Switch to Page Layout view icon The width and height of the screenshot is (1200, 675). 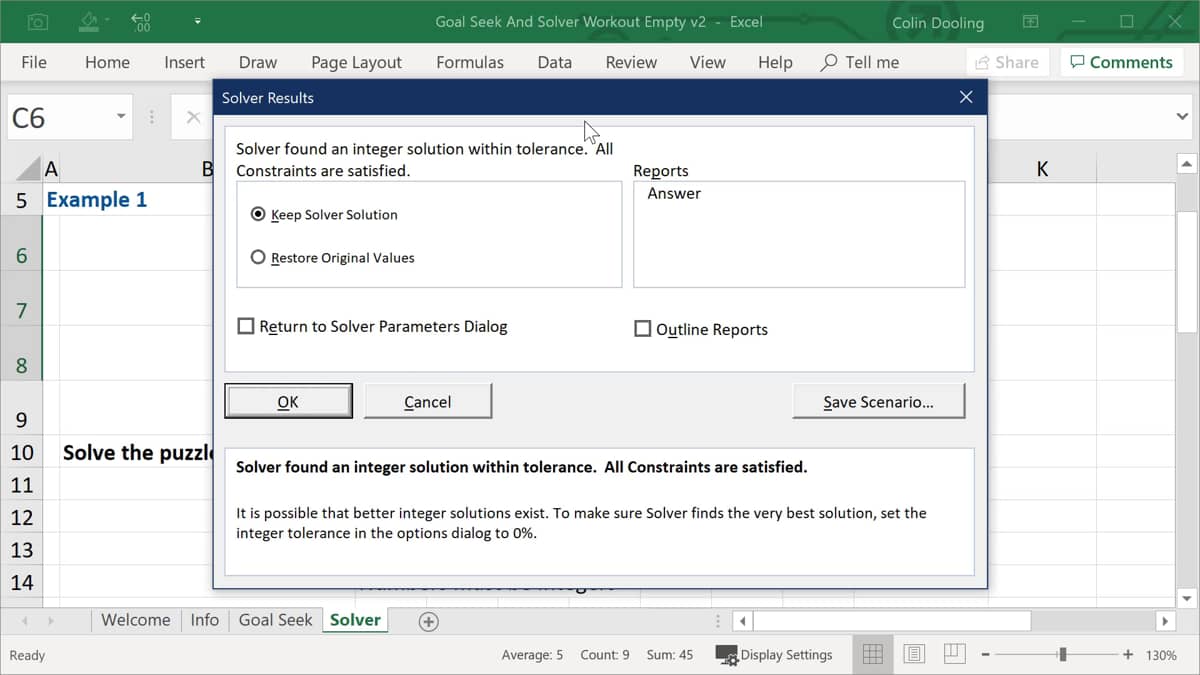[913, 654]
